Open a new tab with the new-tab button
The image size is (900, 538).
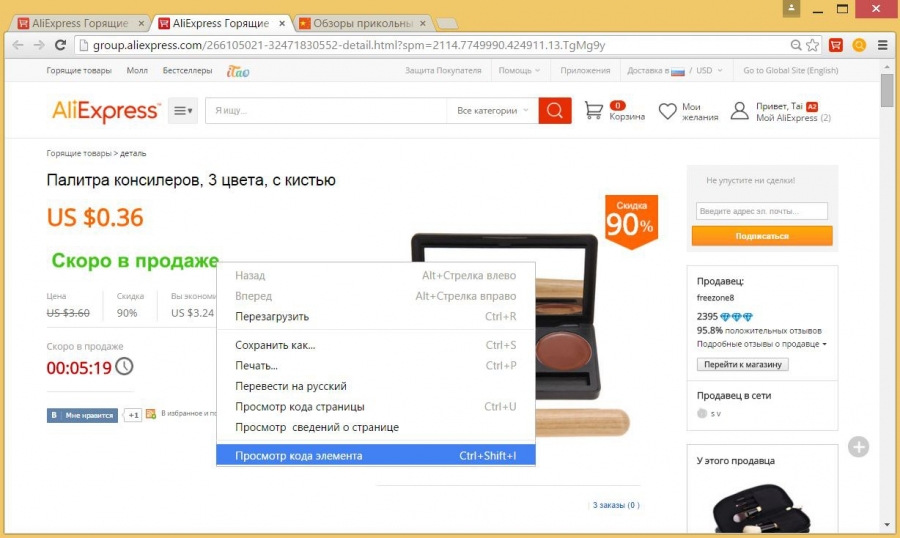[447, 24]
